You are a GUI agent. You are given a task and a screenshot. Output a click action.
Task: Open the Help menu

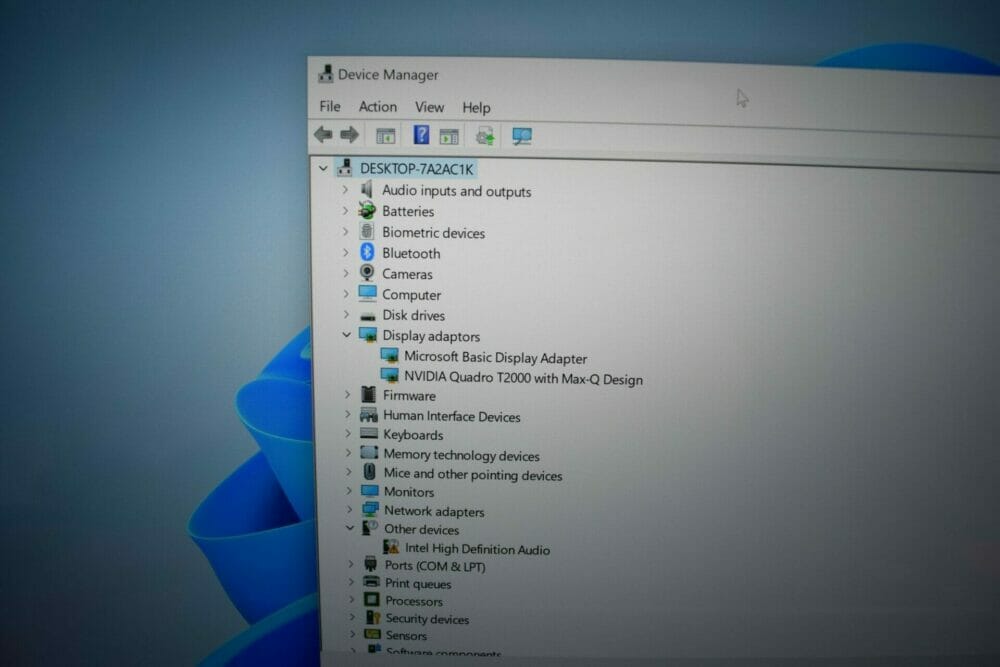coord(476,108)
